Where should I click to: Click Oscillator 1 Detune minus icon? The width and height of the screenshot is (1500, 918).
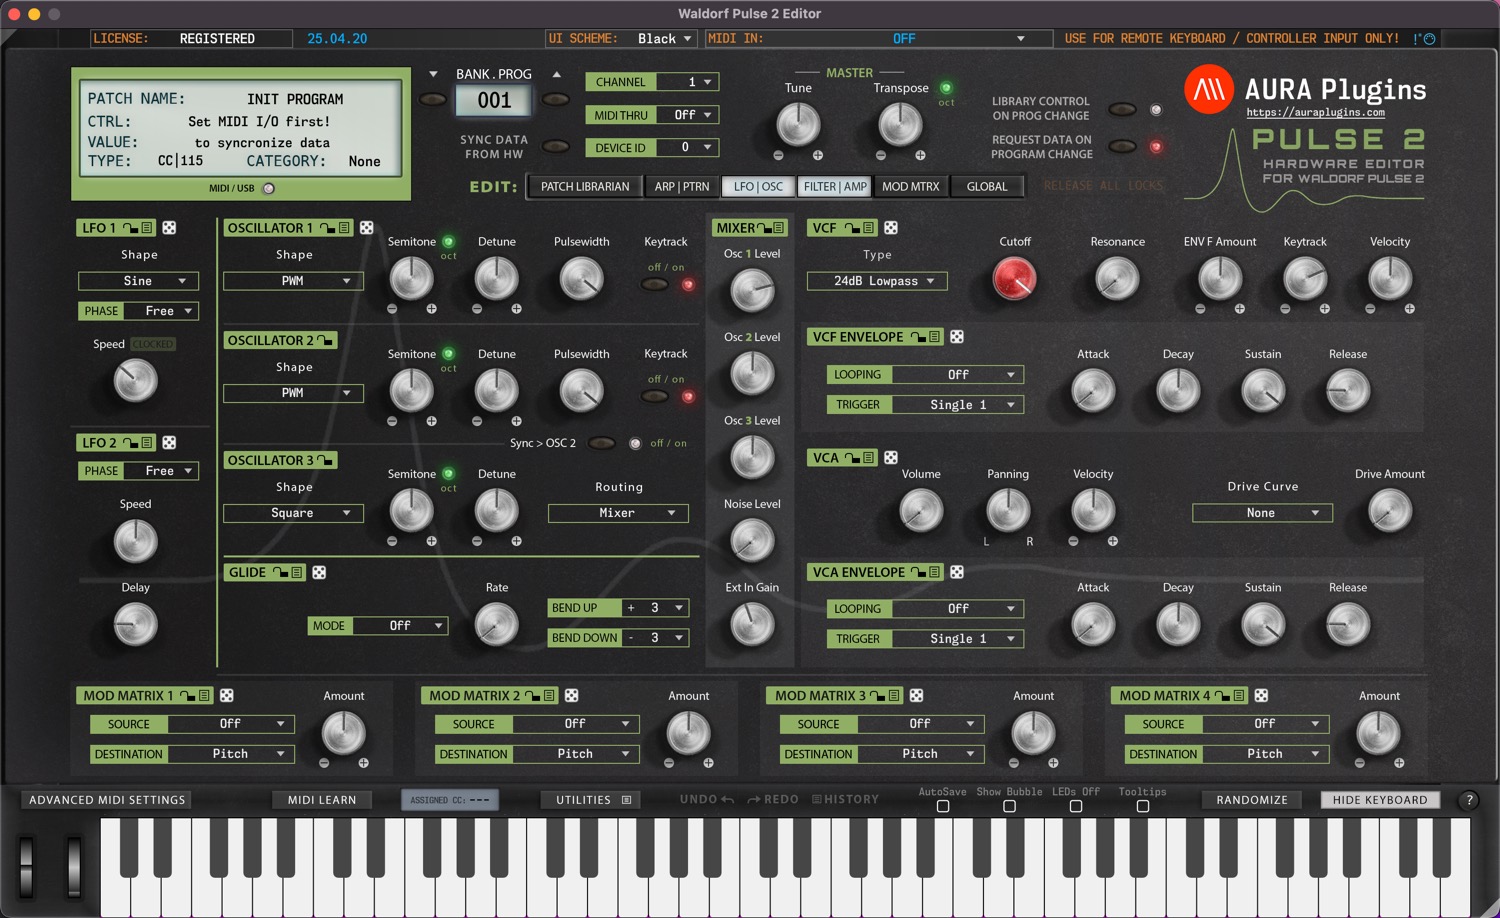pyautogui.click(x=477, y=309)
